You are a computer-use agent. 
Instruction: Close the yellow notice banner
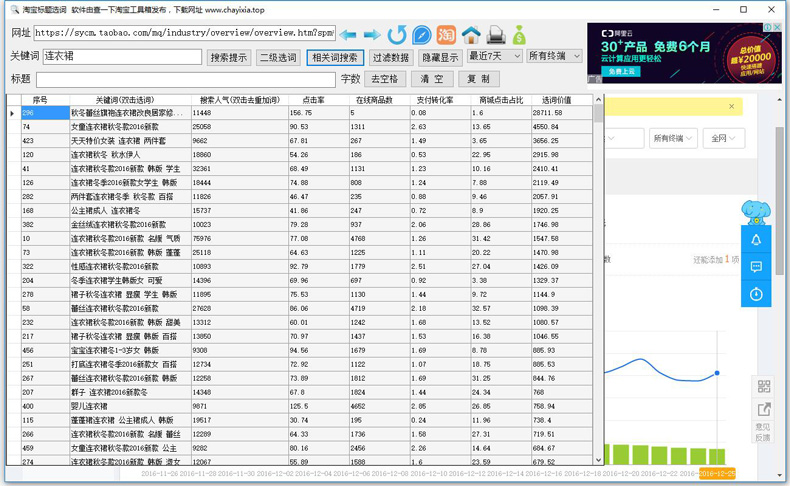pos(732,106)
